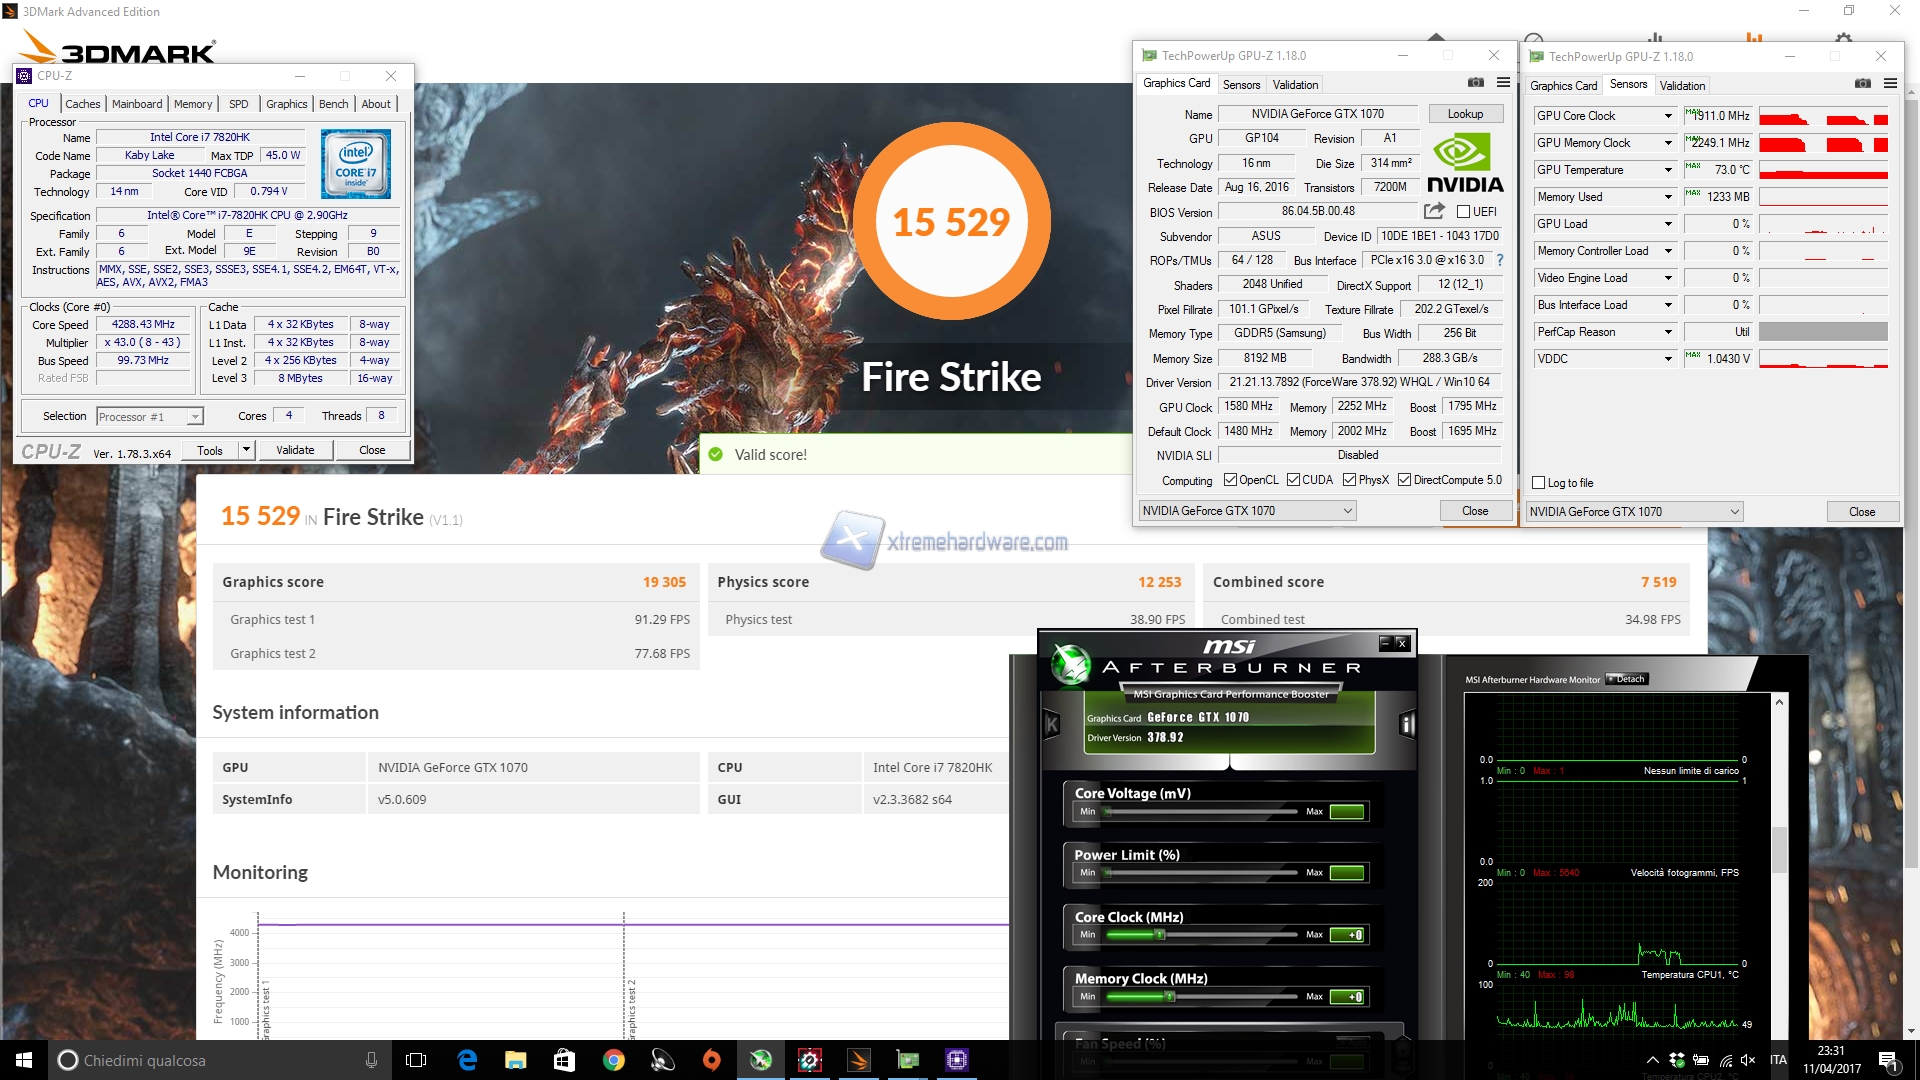Open the CPU-Z Tools dropdown arrow
The image size is (1920, 1080).
[246, 450]
